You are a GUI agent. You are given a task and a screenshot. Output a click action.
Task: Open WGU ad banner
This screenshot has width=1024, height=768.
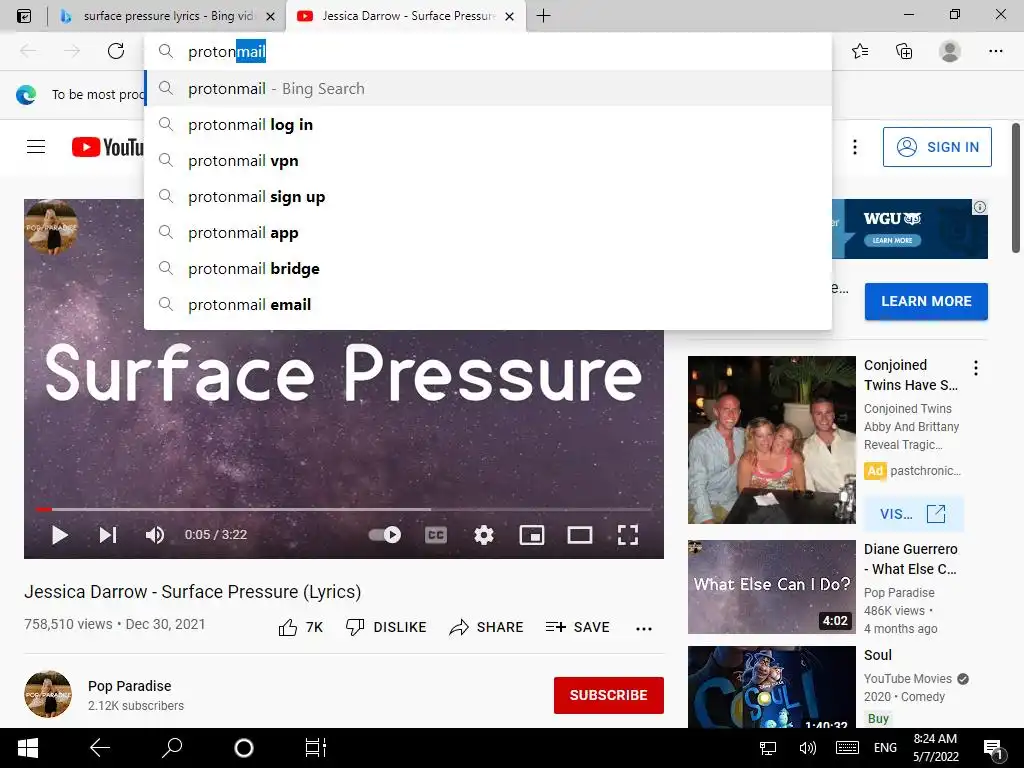coord(910,229)
